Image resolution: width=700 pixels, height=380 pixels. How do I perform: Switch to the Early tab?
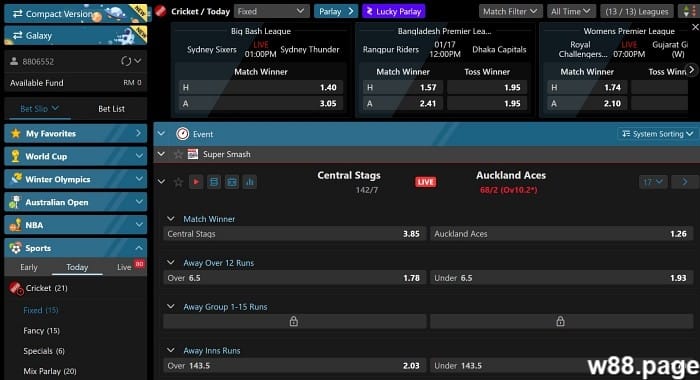(29, 267)
